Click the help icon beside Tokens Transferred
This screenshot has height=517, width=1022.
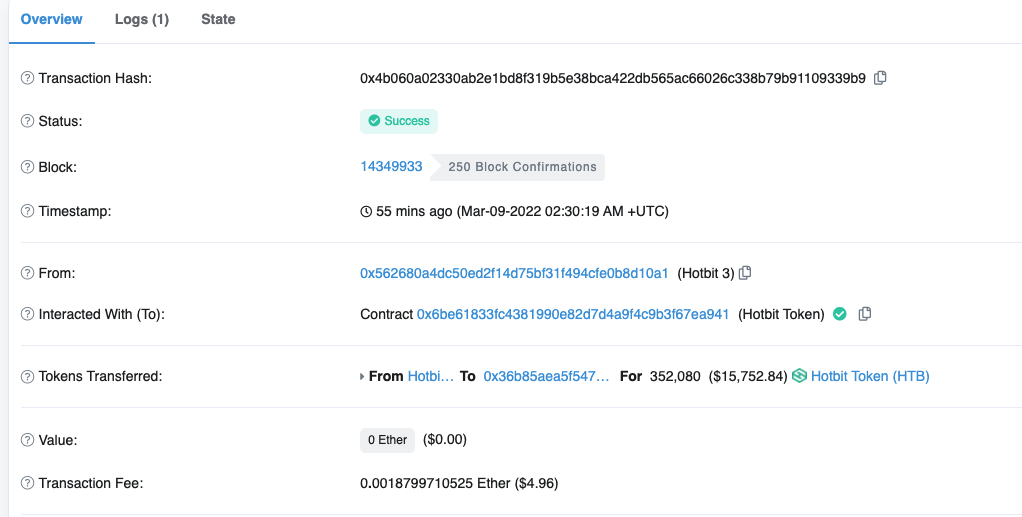[x=28, y=376]
